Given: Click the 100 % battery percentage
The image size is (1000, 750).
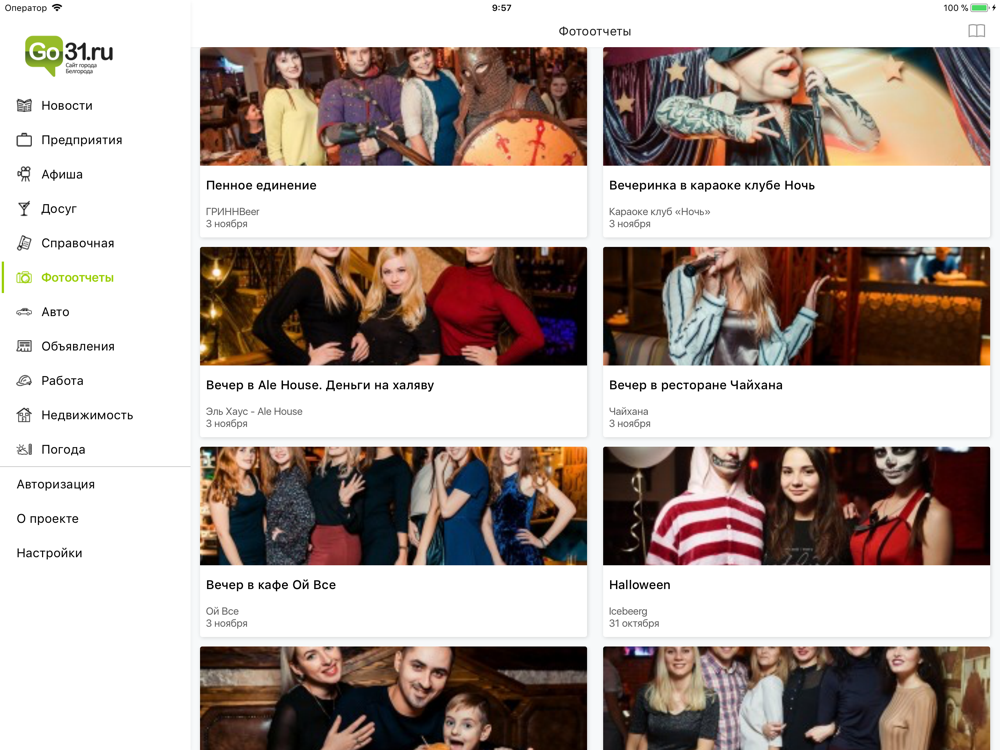Looking at the screenshot, I should (x=955, y=8).
